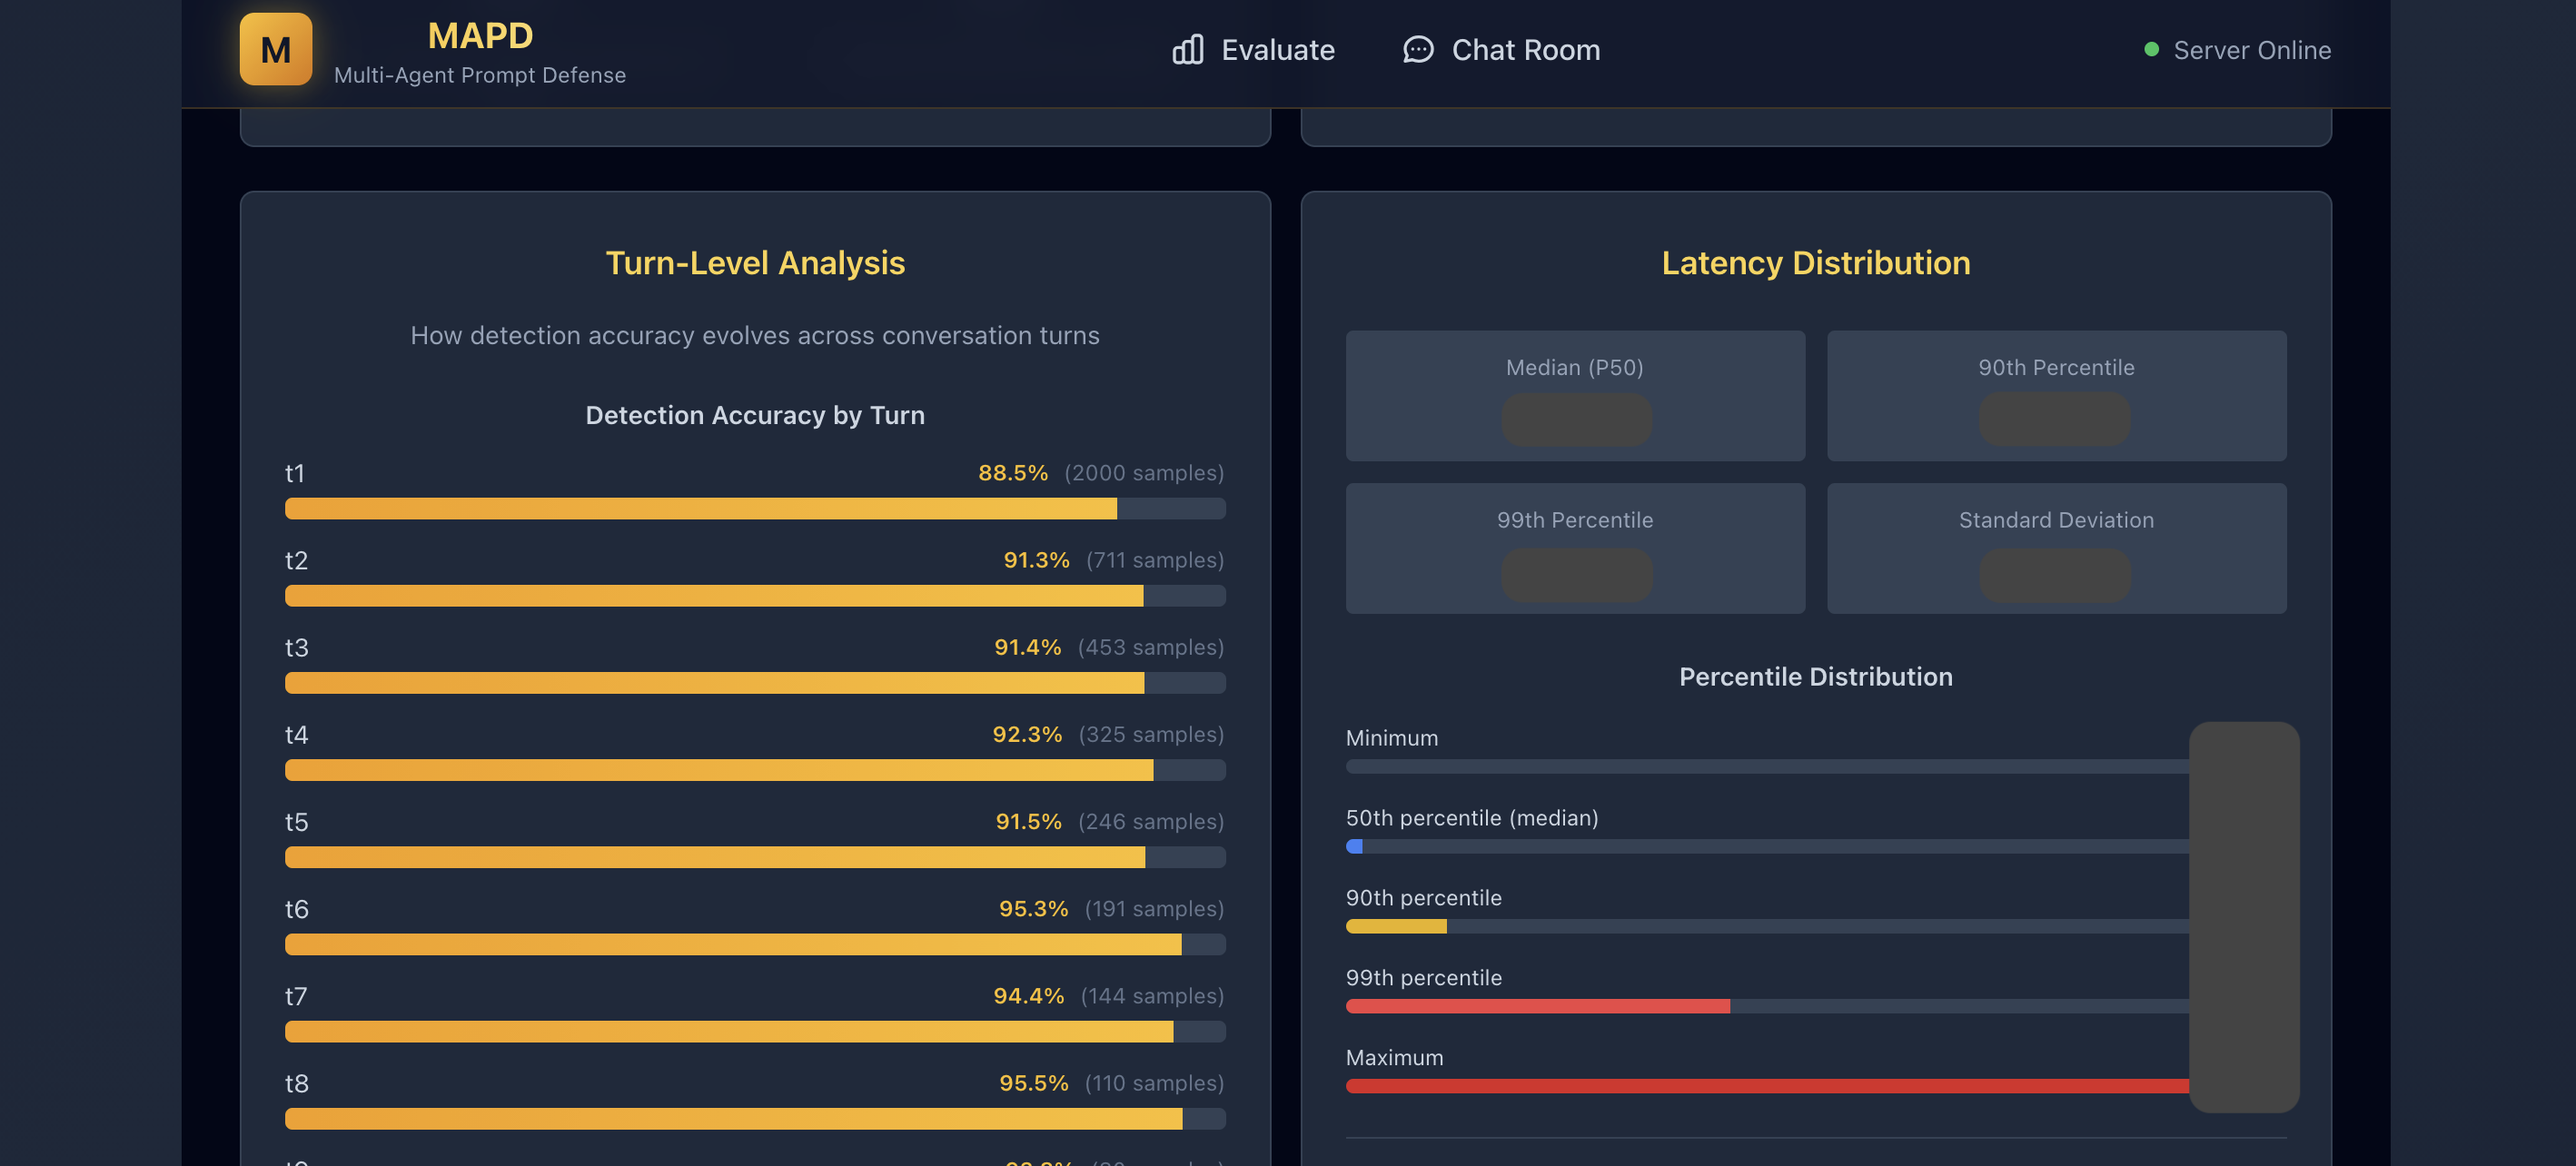
Task: Click the Turn-Level Analysis heading
Action: [x=754, y=263]
